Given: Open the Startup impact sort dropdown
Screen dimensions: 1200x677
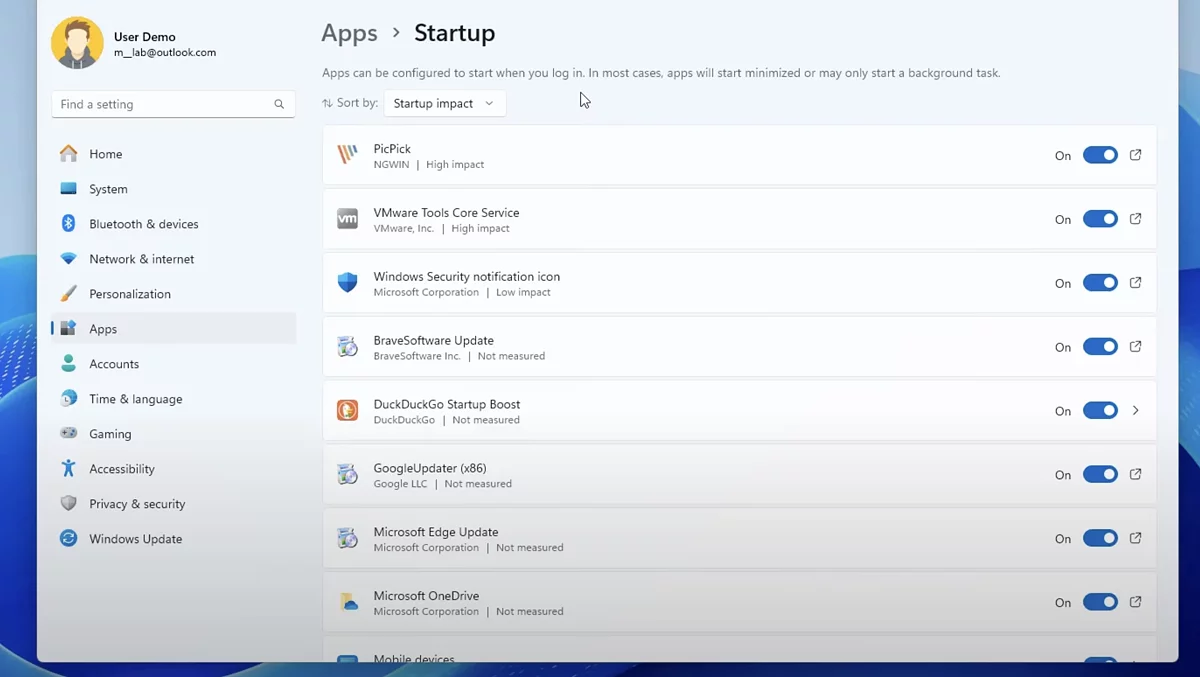Looking at the screenshot, I should [444, 103].
